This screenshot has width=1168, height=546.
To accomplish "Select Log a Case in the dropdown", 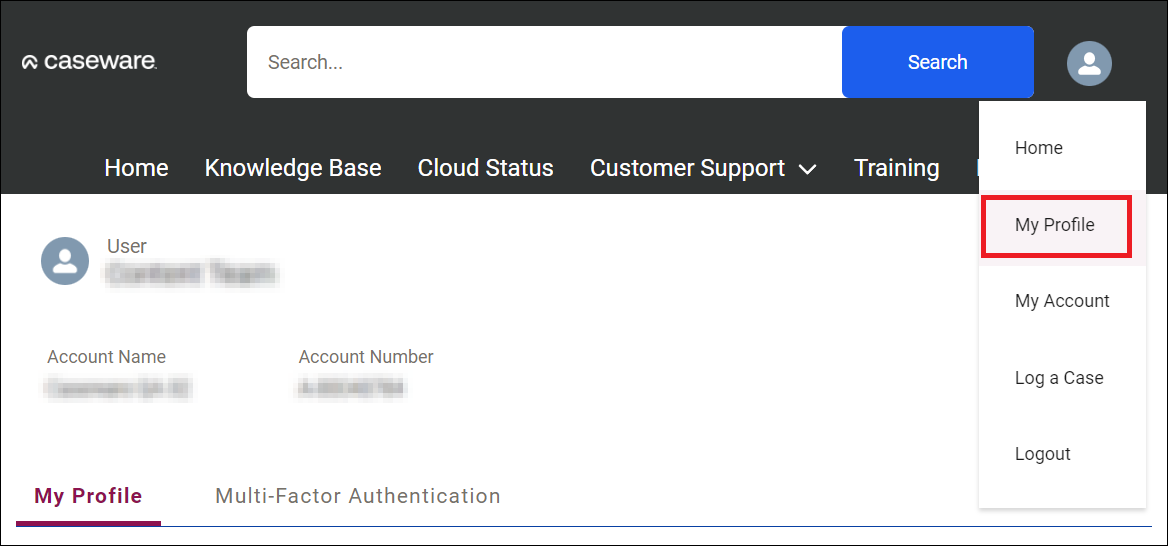I will (x=1059, y=378).
